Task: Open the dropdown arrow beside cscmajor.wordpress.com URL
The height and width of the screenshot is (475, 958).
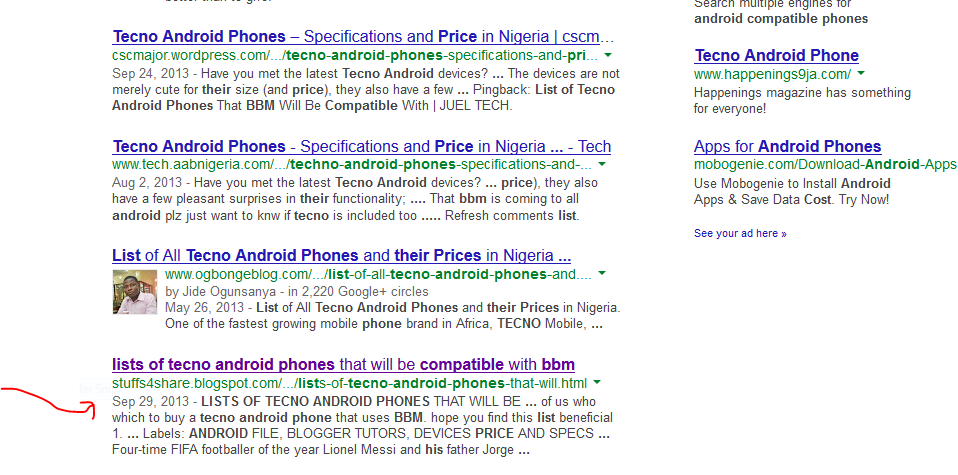Action: pyautogui.click(x=608, y=56)
